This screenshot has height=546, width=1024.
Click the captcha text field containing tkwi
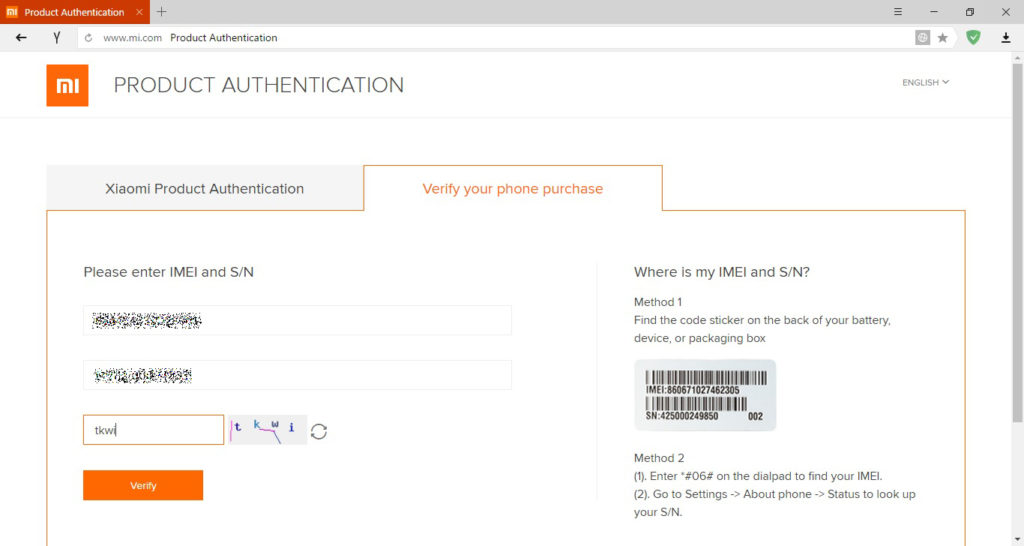click(153, 430)
